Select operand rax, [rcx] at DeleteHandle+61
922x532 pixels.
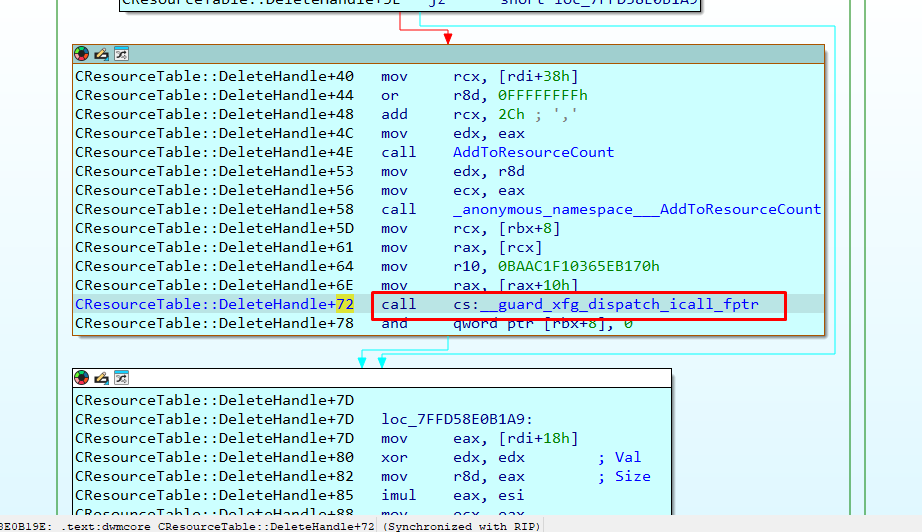pos(497,247)
